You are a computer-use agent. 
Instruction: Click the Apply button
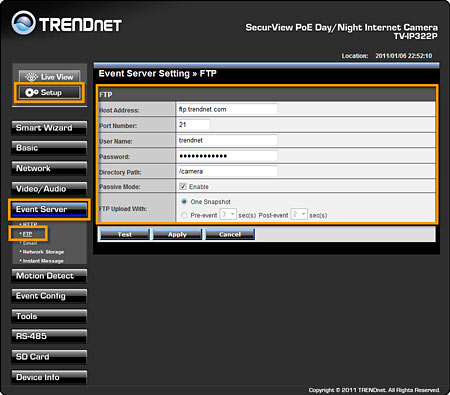pos(177,234)
